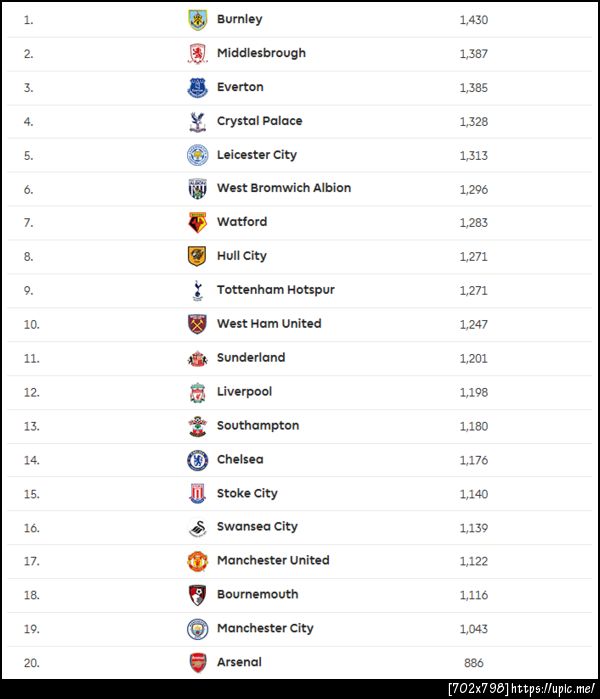The height and width of the screenshot is (699, 600).
Task: Click the Burnley club crest icon
Action: [197, 19]
